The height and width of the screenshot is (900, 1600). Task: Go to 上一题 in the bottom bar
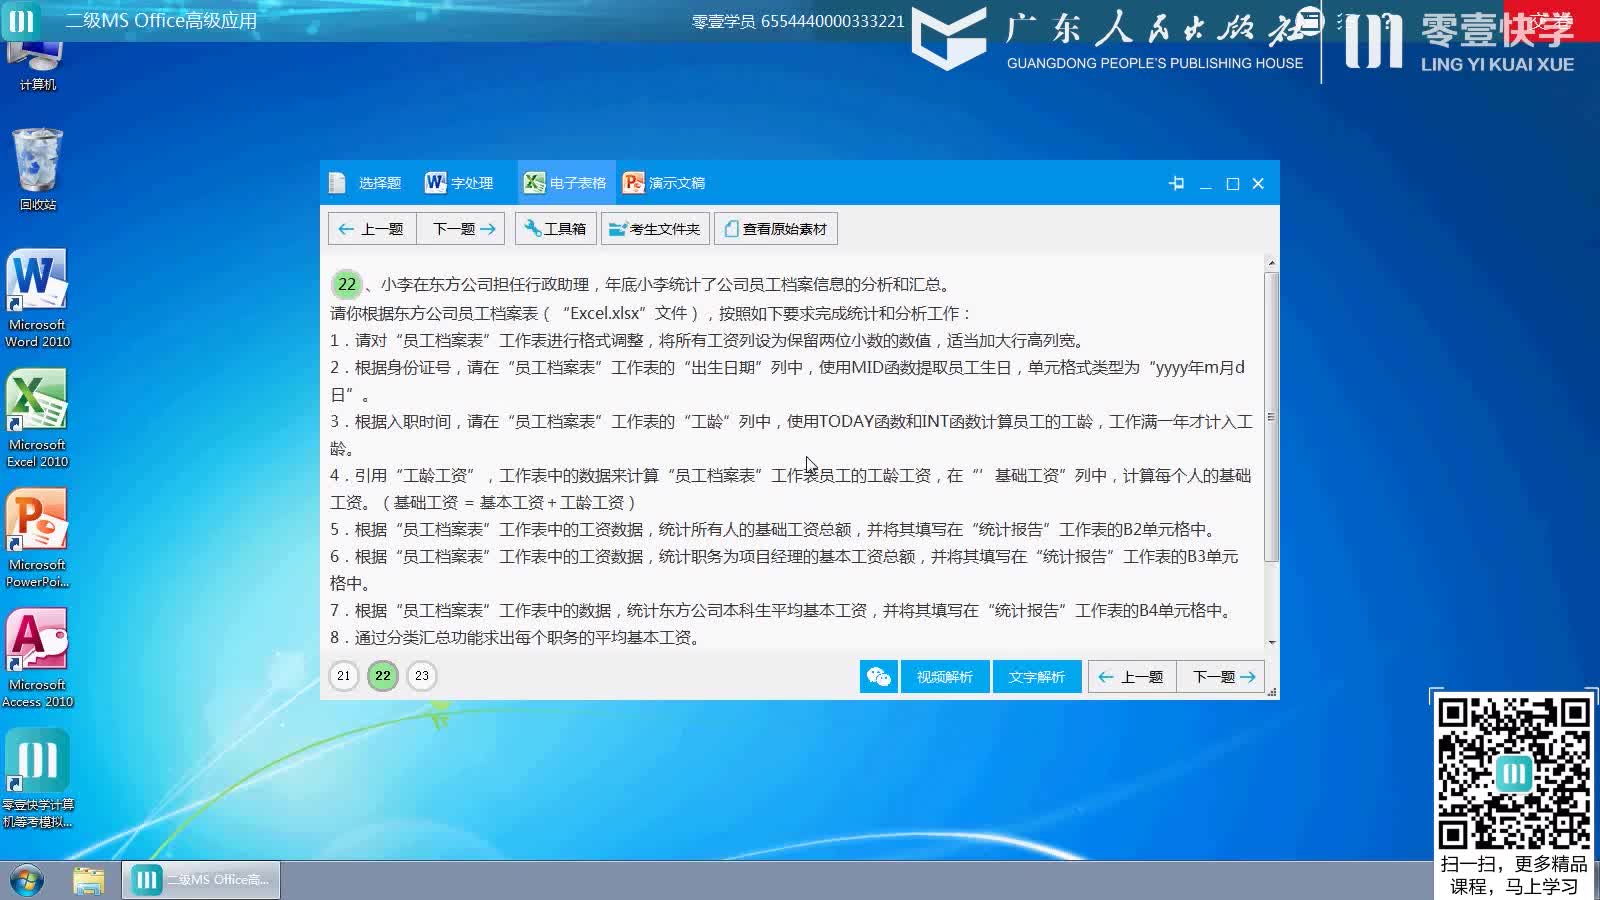pos(1132,677)
